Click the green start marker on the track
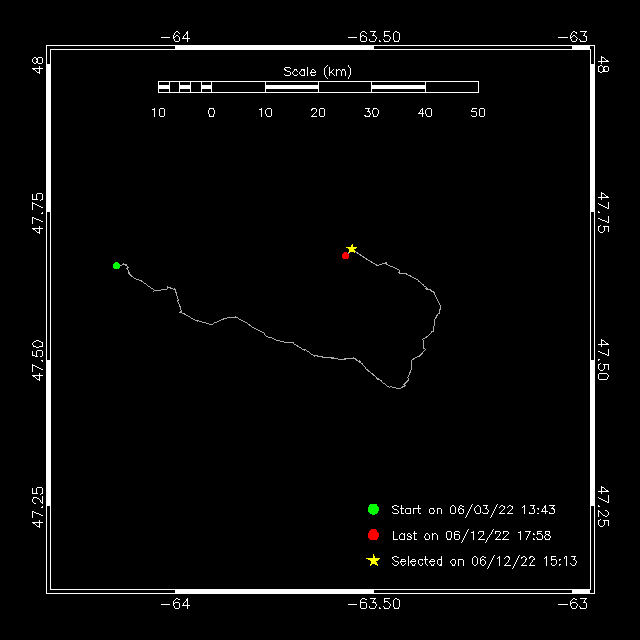This screenshot has width=640, height=640. pyautogui.click(x=117, y=265)
